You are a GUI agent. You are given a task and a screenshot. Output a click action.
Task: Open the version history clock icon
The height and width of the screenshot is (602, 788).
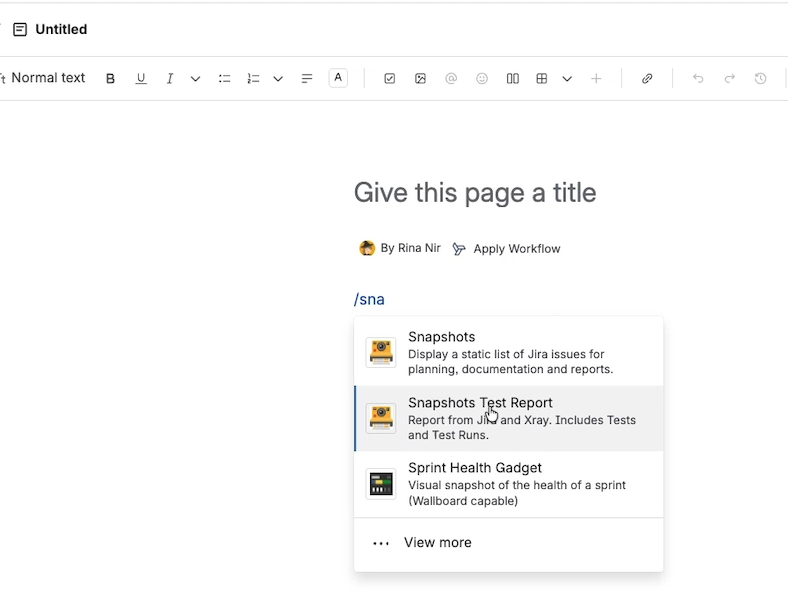[760, 78]
